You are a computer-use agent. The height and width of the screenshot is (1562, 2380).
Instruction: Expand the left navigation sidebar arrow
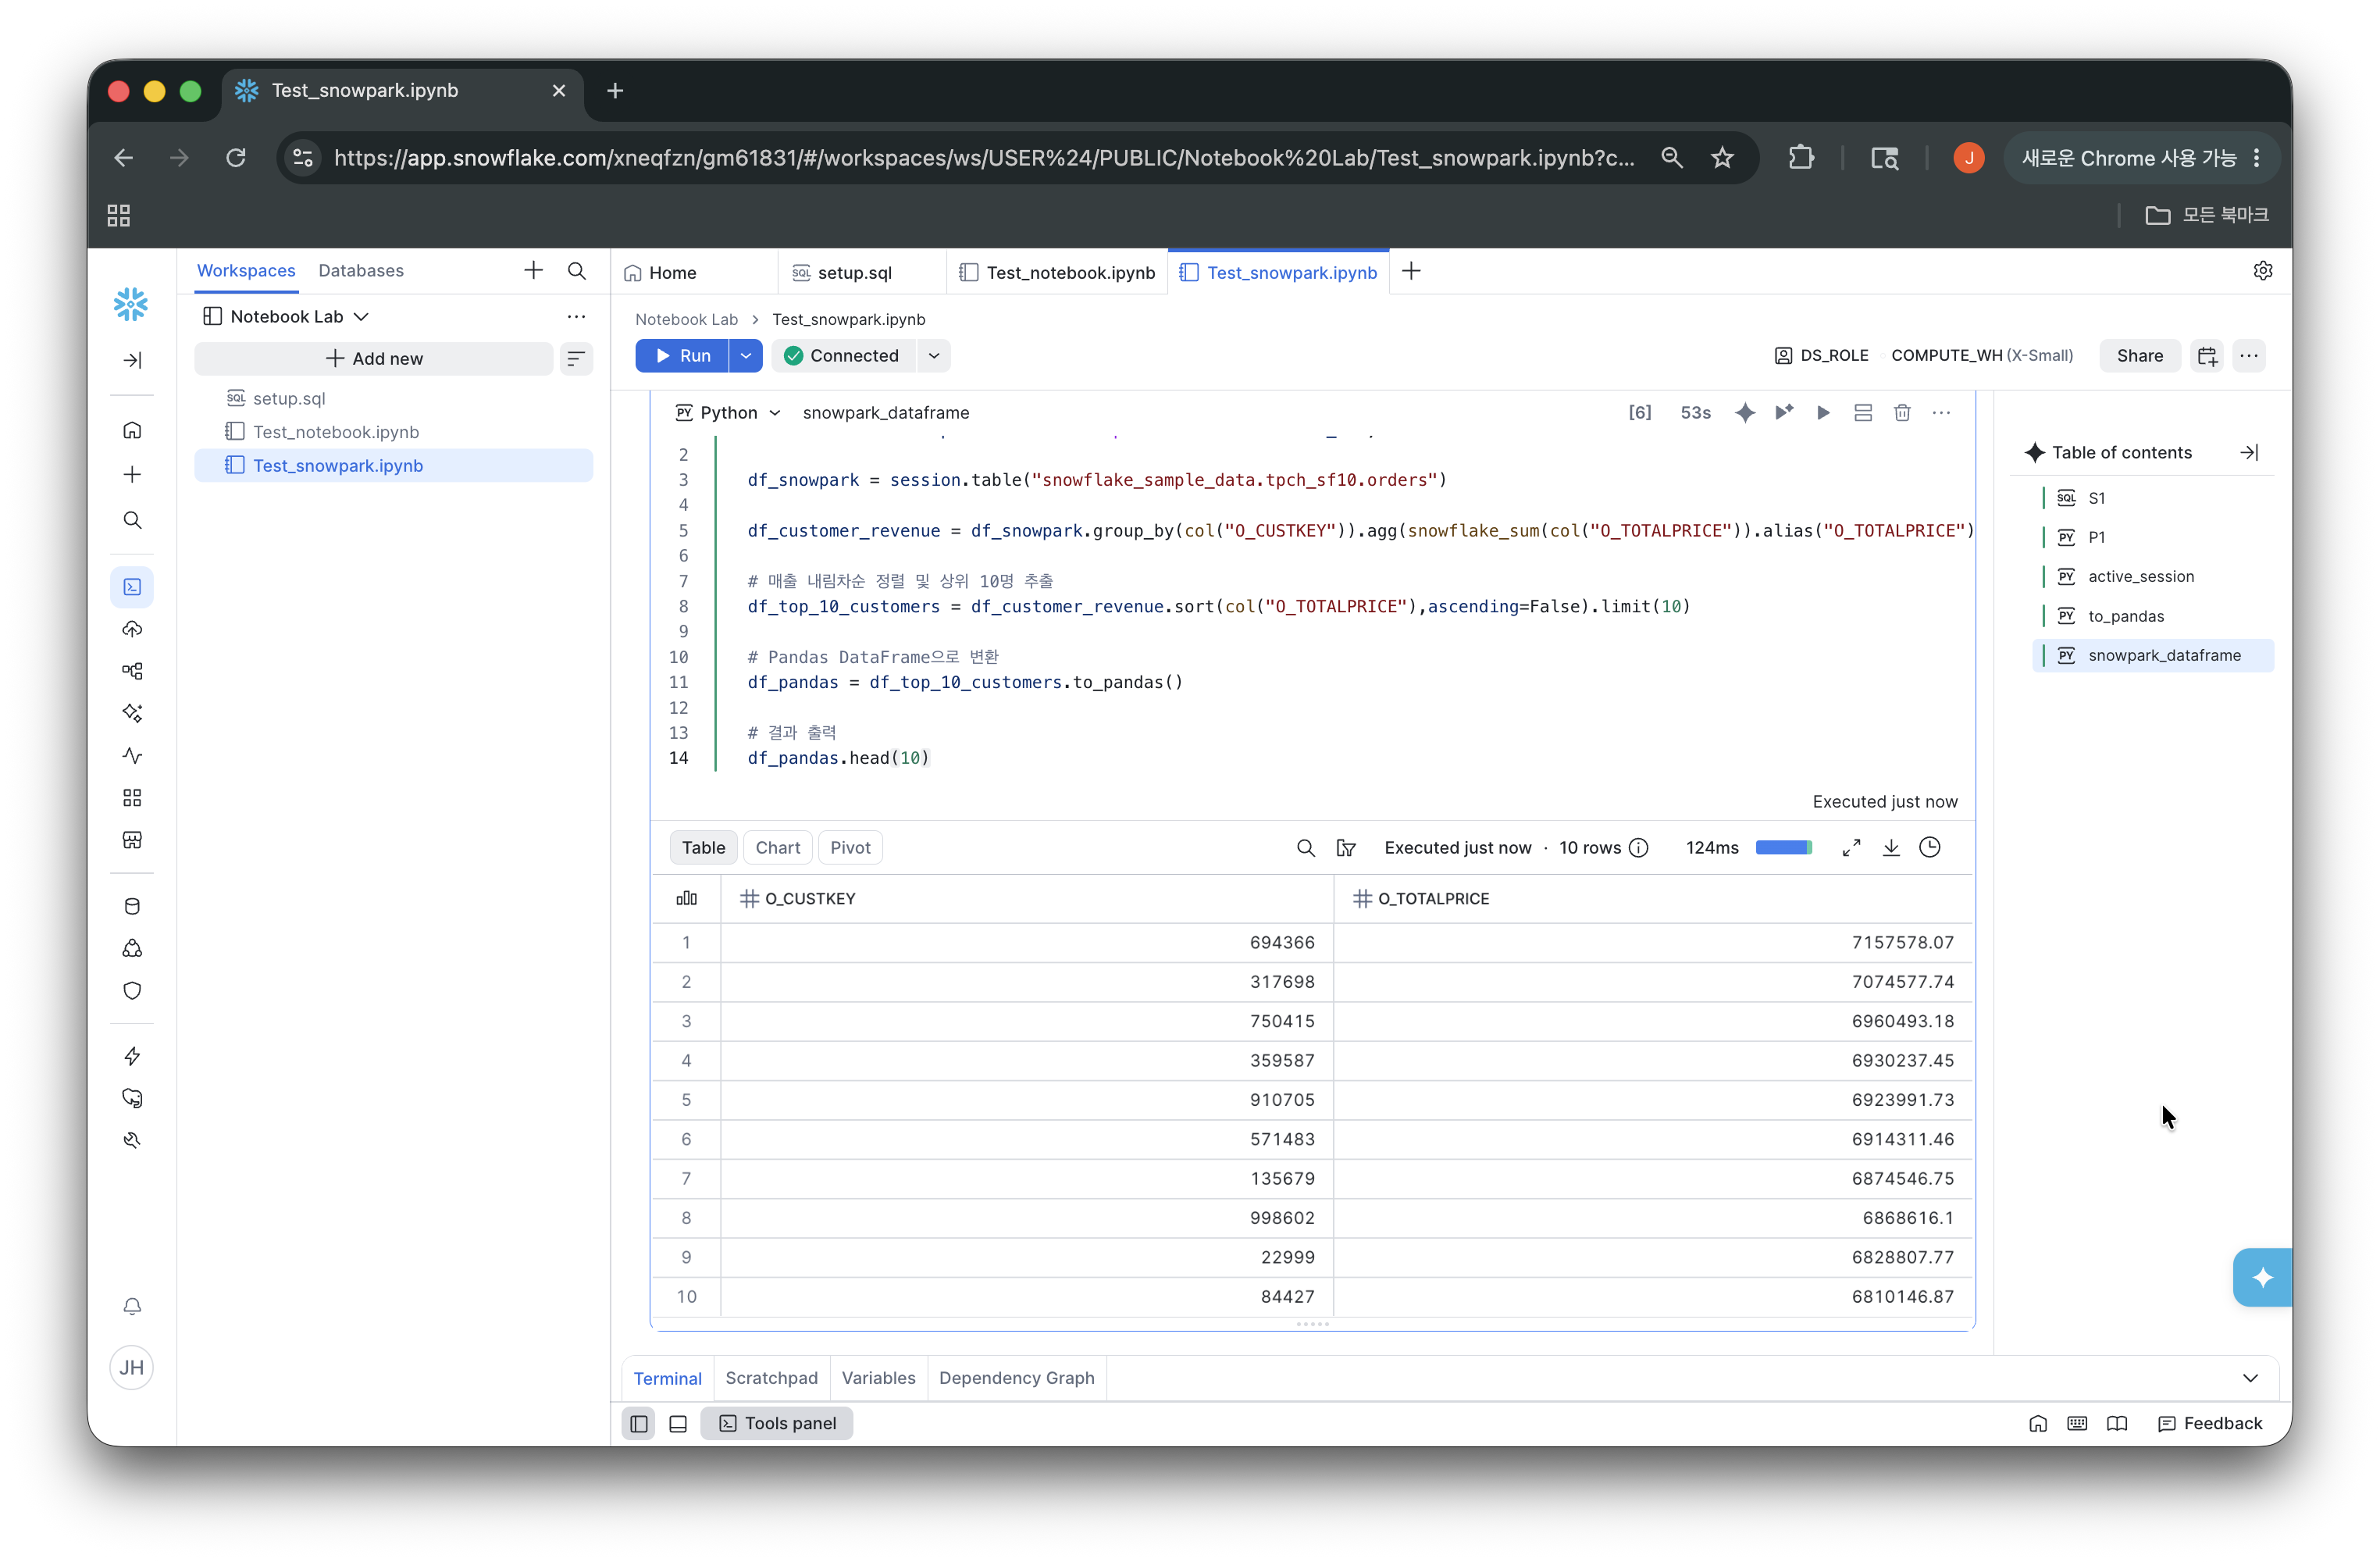[132, 360]
